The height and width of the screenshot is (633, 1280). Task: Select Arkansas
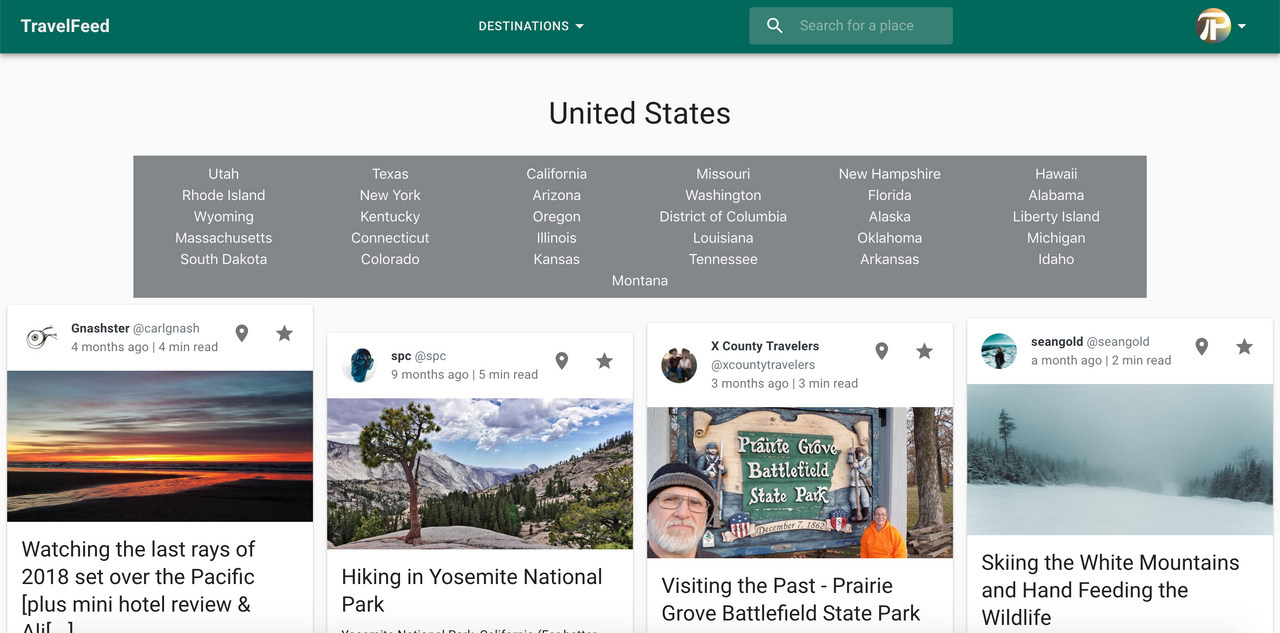[890, 259]
